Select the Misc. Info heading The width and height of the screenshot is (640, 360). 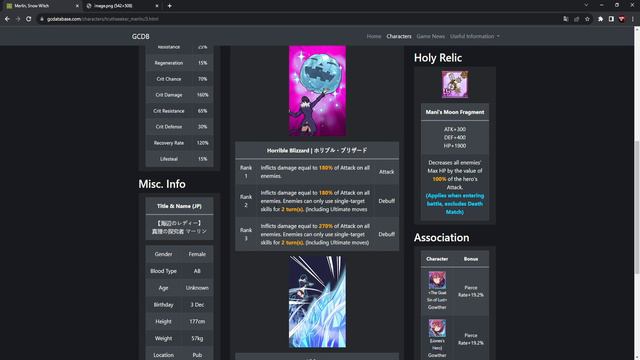pos(162,184)
